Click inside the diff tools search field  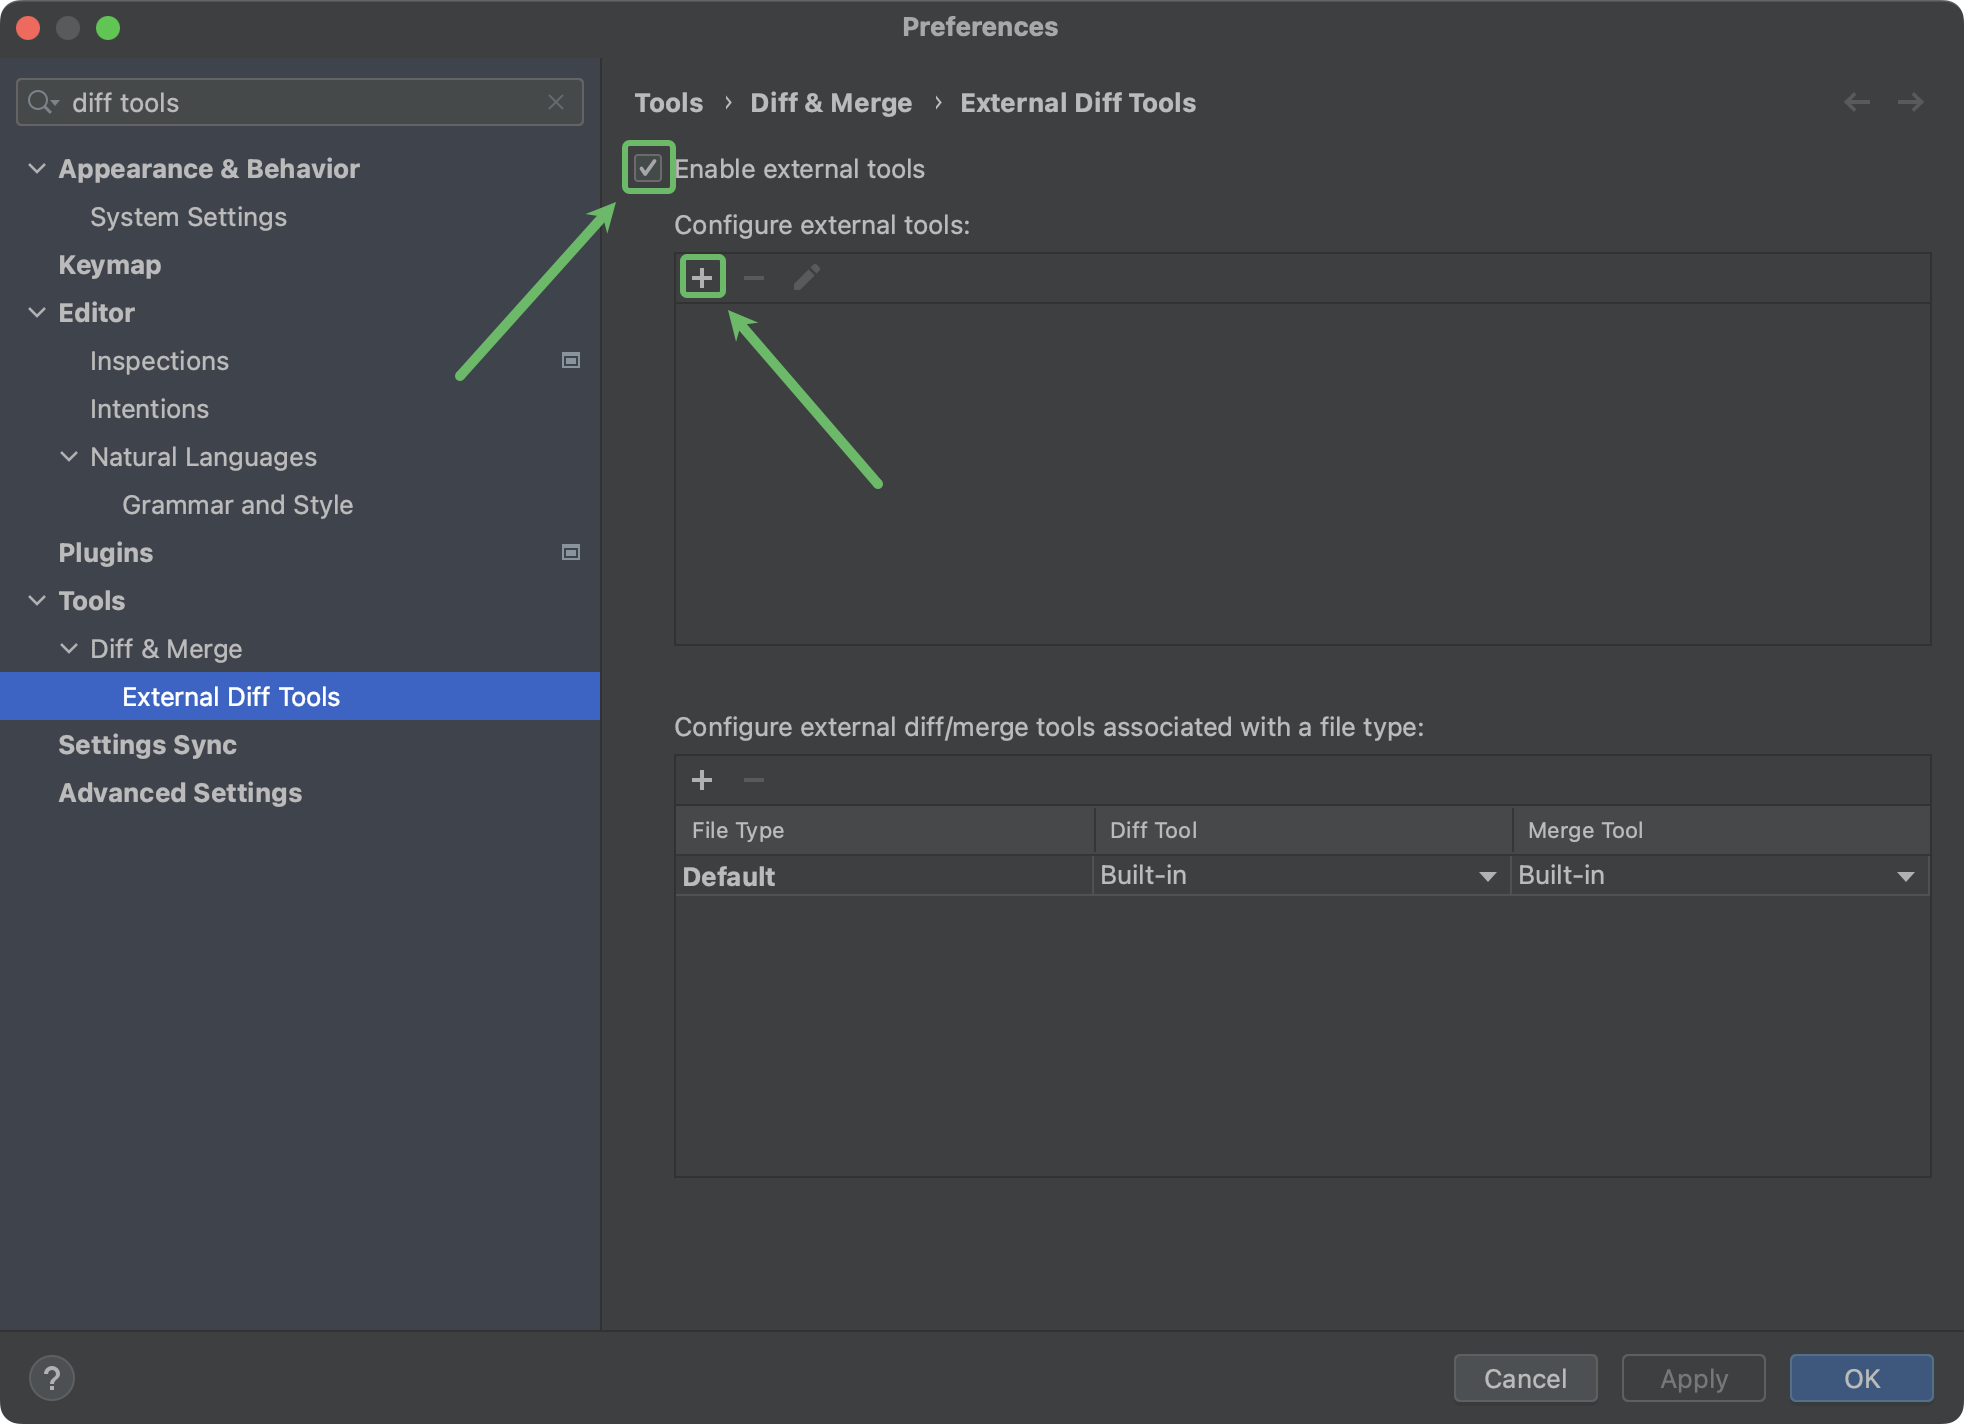[x=300, y=101]
